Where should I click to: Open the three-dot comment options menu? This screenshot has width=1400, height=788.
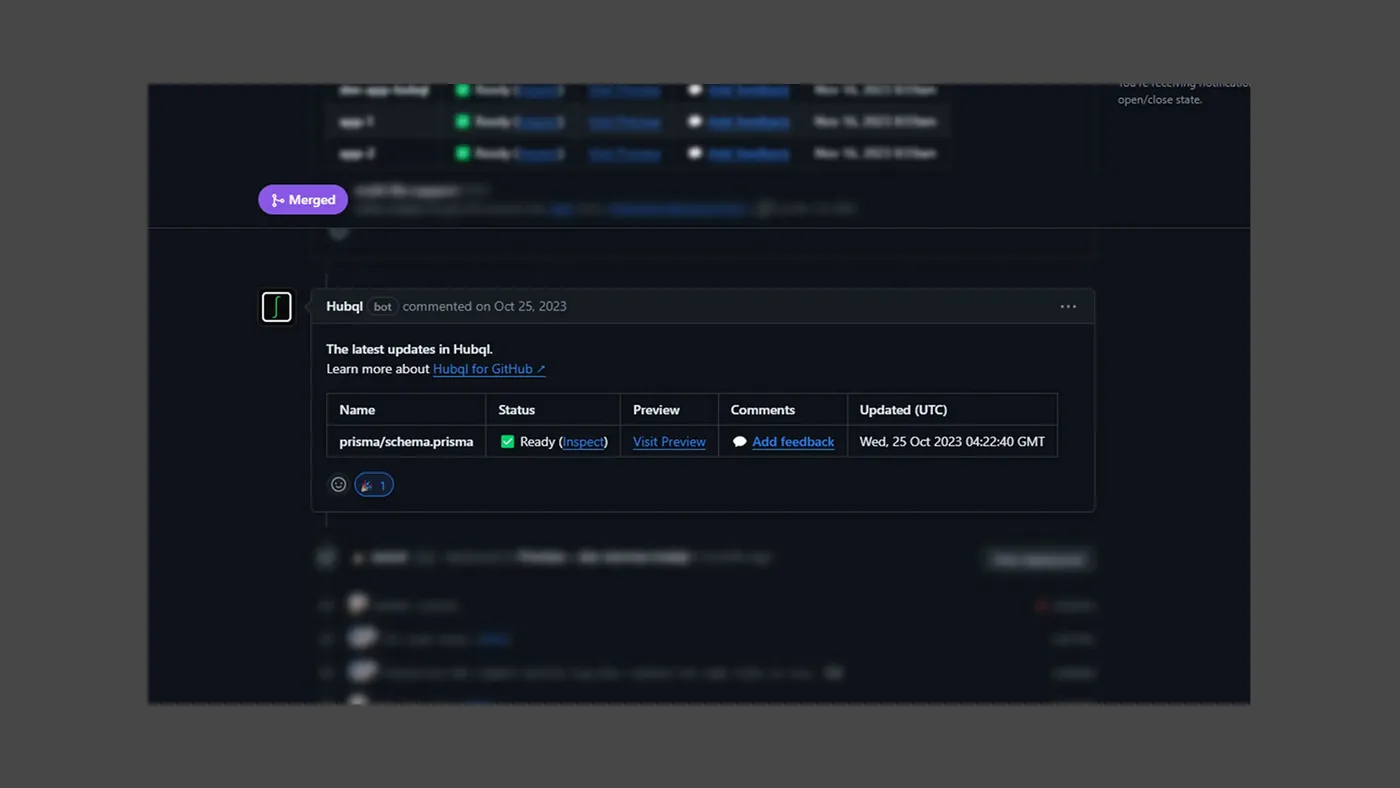[x=1068, y=307]
